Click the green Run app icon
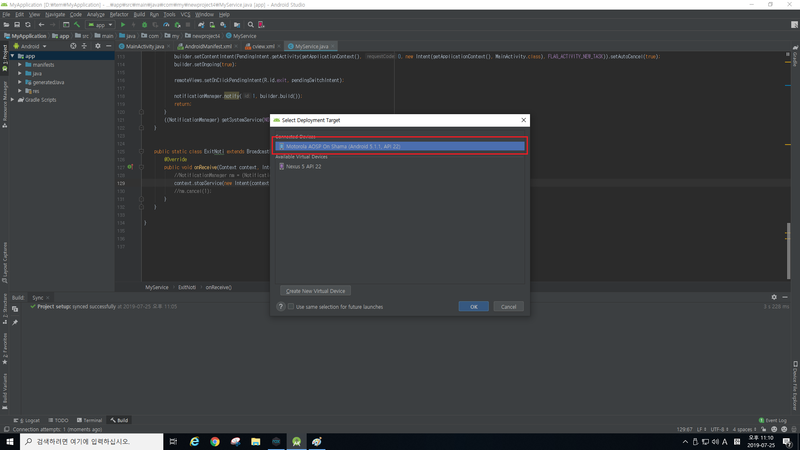The image size is (800, 450). coord(123,24)
